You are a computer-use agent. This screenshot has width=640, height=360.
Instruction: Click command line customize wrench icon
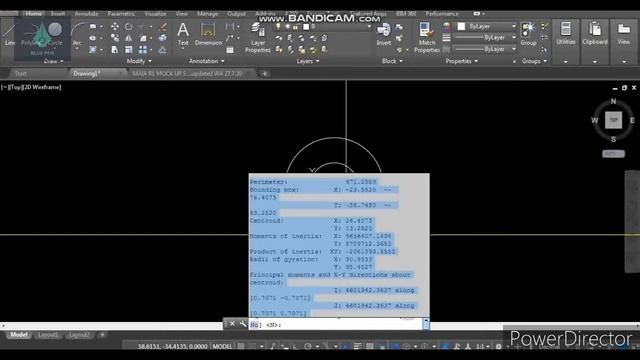[x=243, y=324]
